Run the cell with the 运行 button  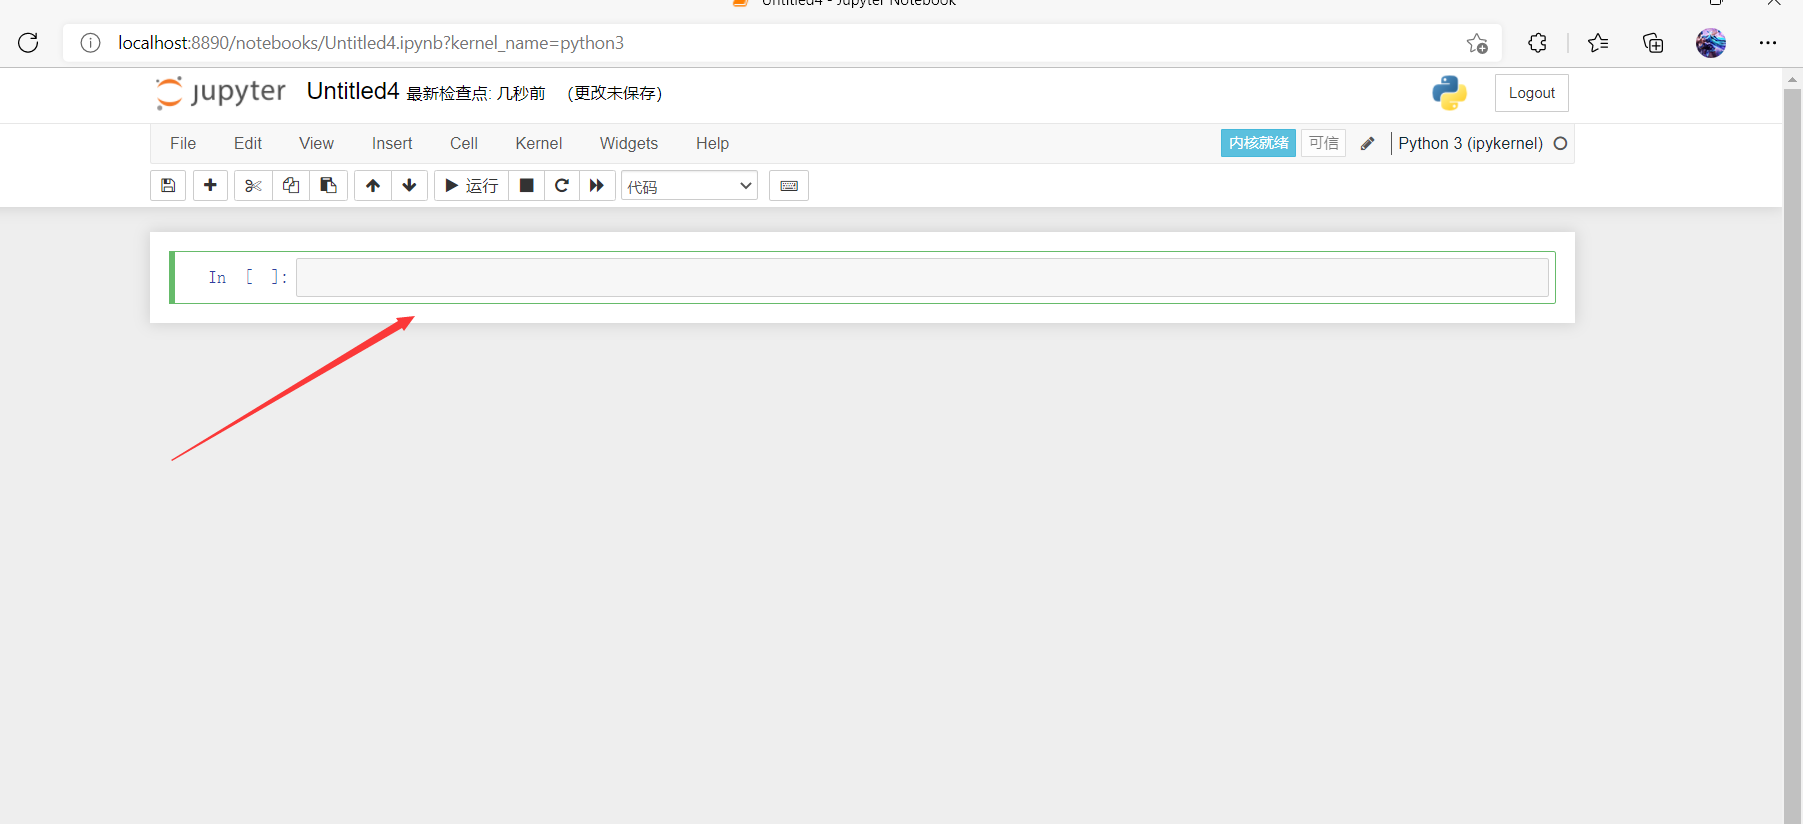coord(471,186)
